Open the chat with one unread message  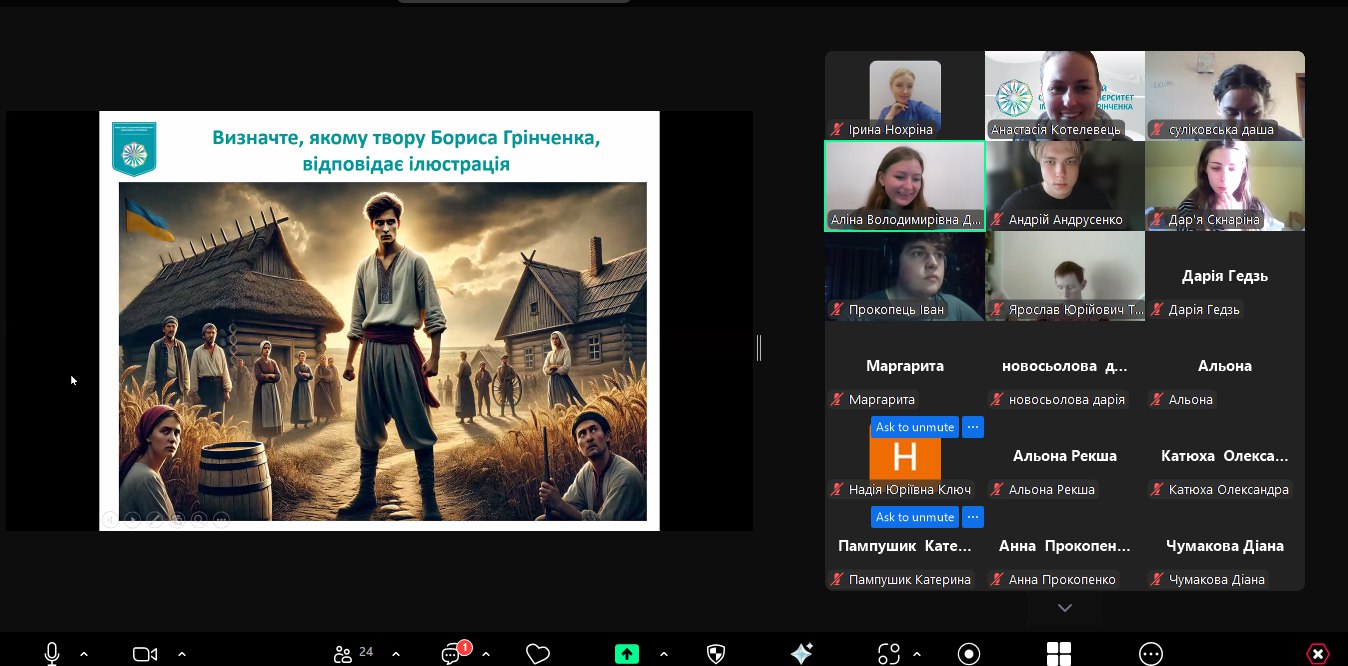453,654
